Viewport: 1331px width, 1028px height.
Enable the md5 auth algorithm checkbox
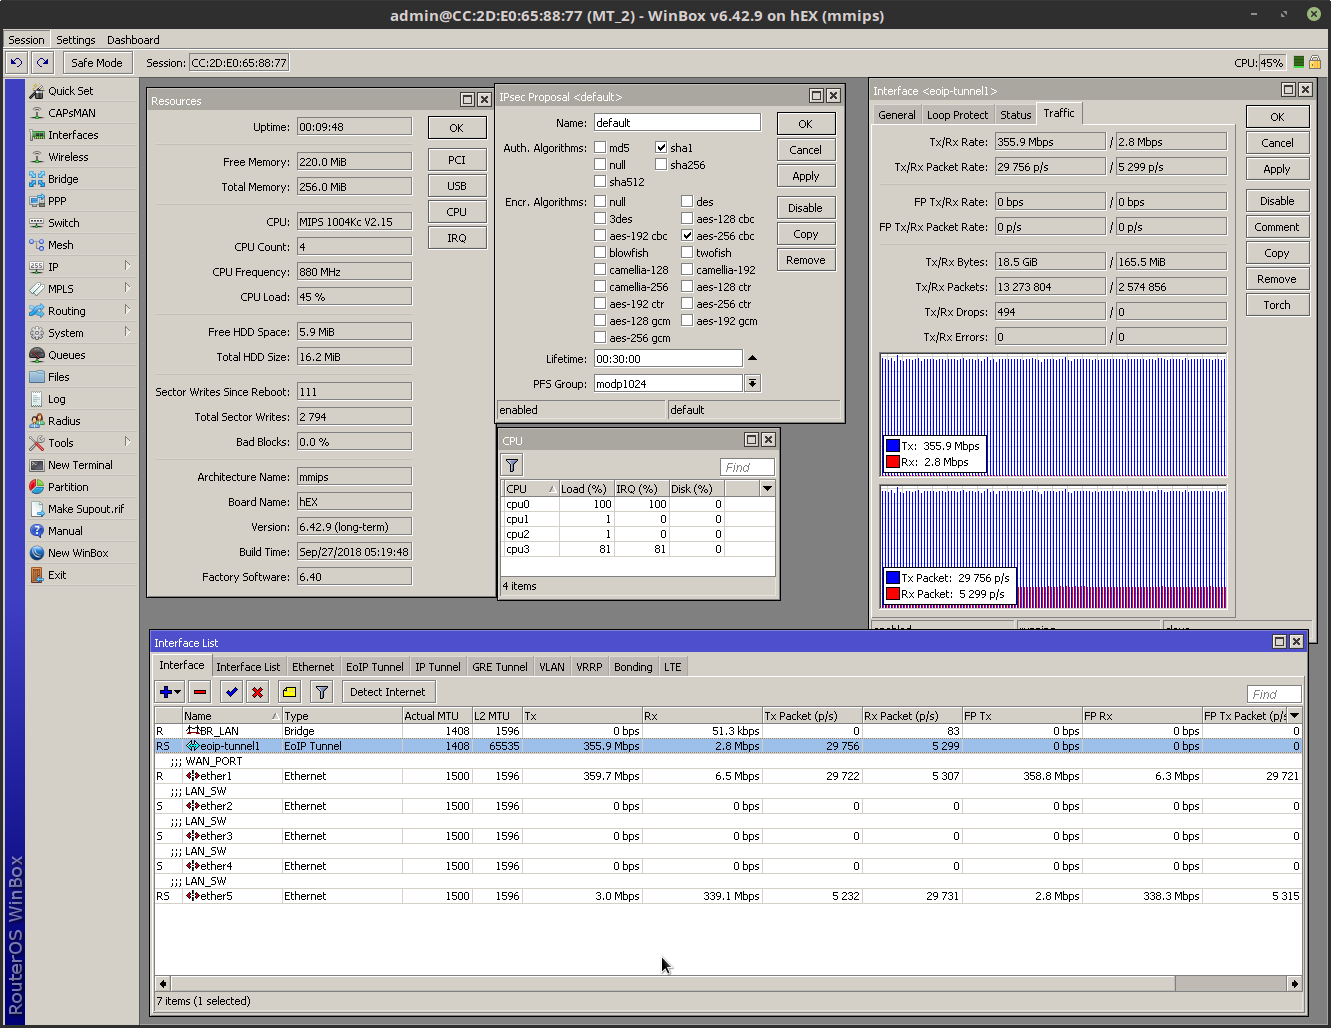[x=600, y=148]
